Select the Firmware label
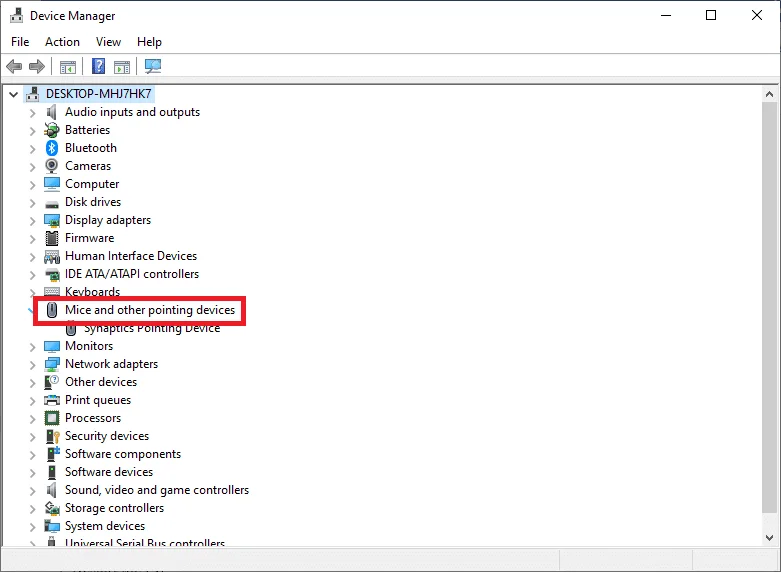The width and height of the screenshot is (781, 573). coord(90,238)
